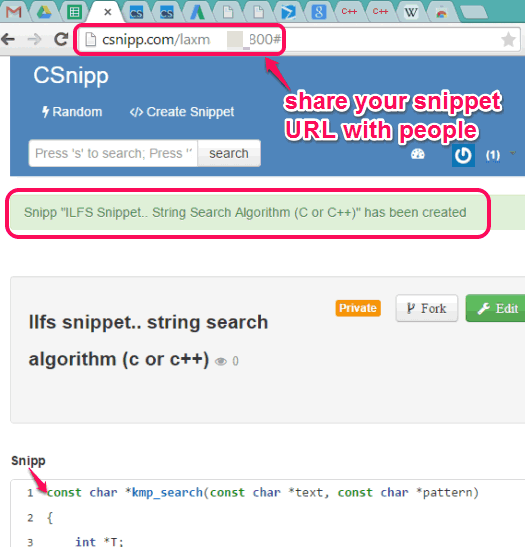Bookmark page using the star icon
The image size is (525, 547).
pos(508,39)
